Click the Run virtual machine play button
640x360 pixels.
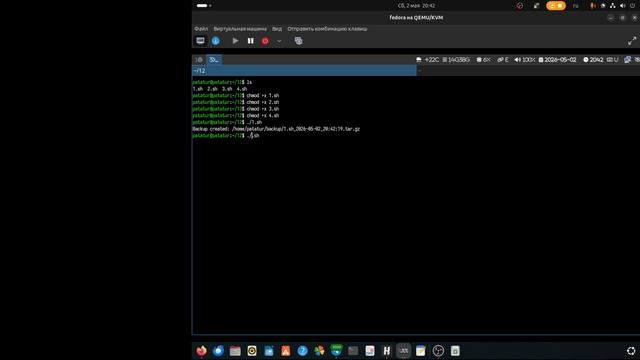click(235, 41)
